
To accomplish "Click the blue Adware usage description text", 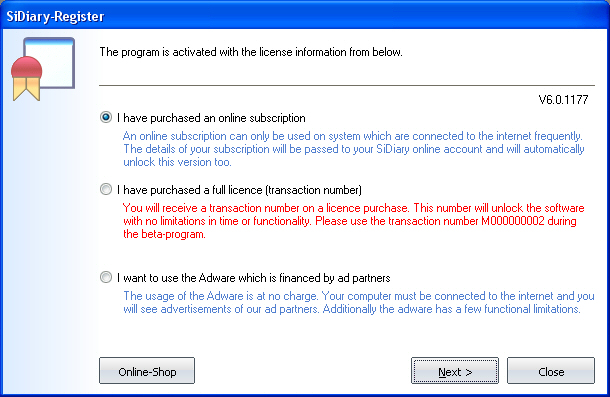I will [x=359, y=302].
